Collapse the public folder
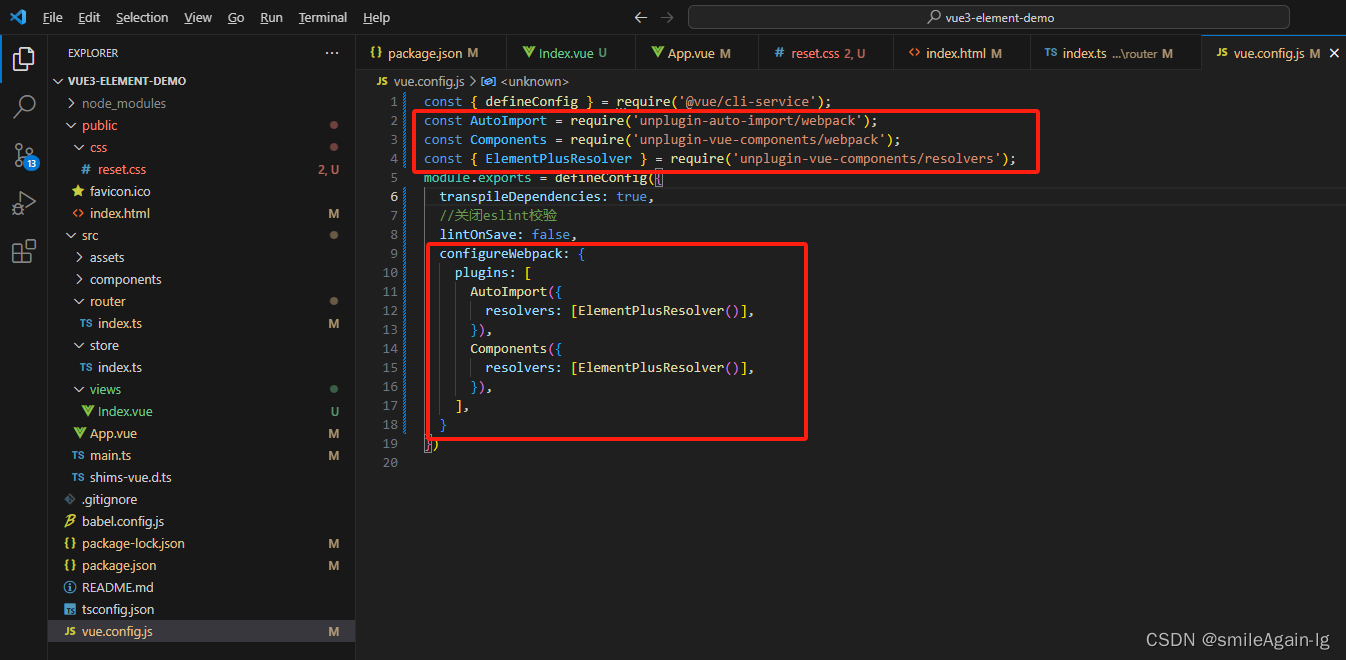This screenshot has width=1346, height=660. click(x=99, y=125)
